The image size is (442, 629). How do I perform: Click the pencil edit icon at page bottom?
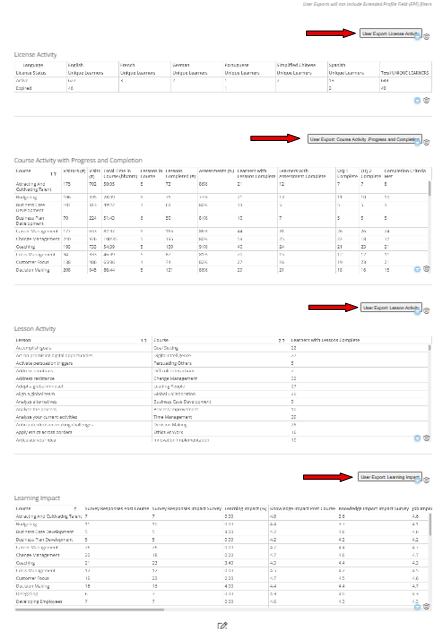pyautogui.click(x=222, y=625)
